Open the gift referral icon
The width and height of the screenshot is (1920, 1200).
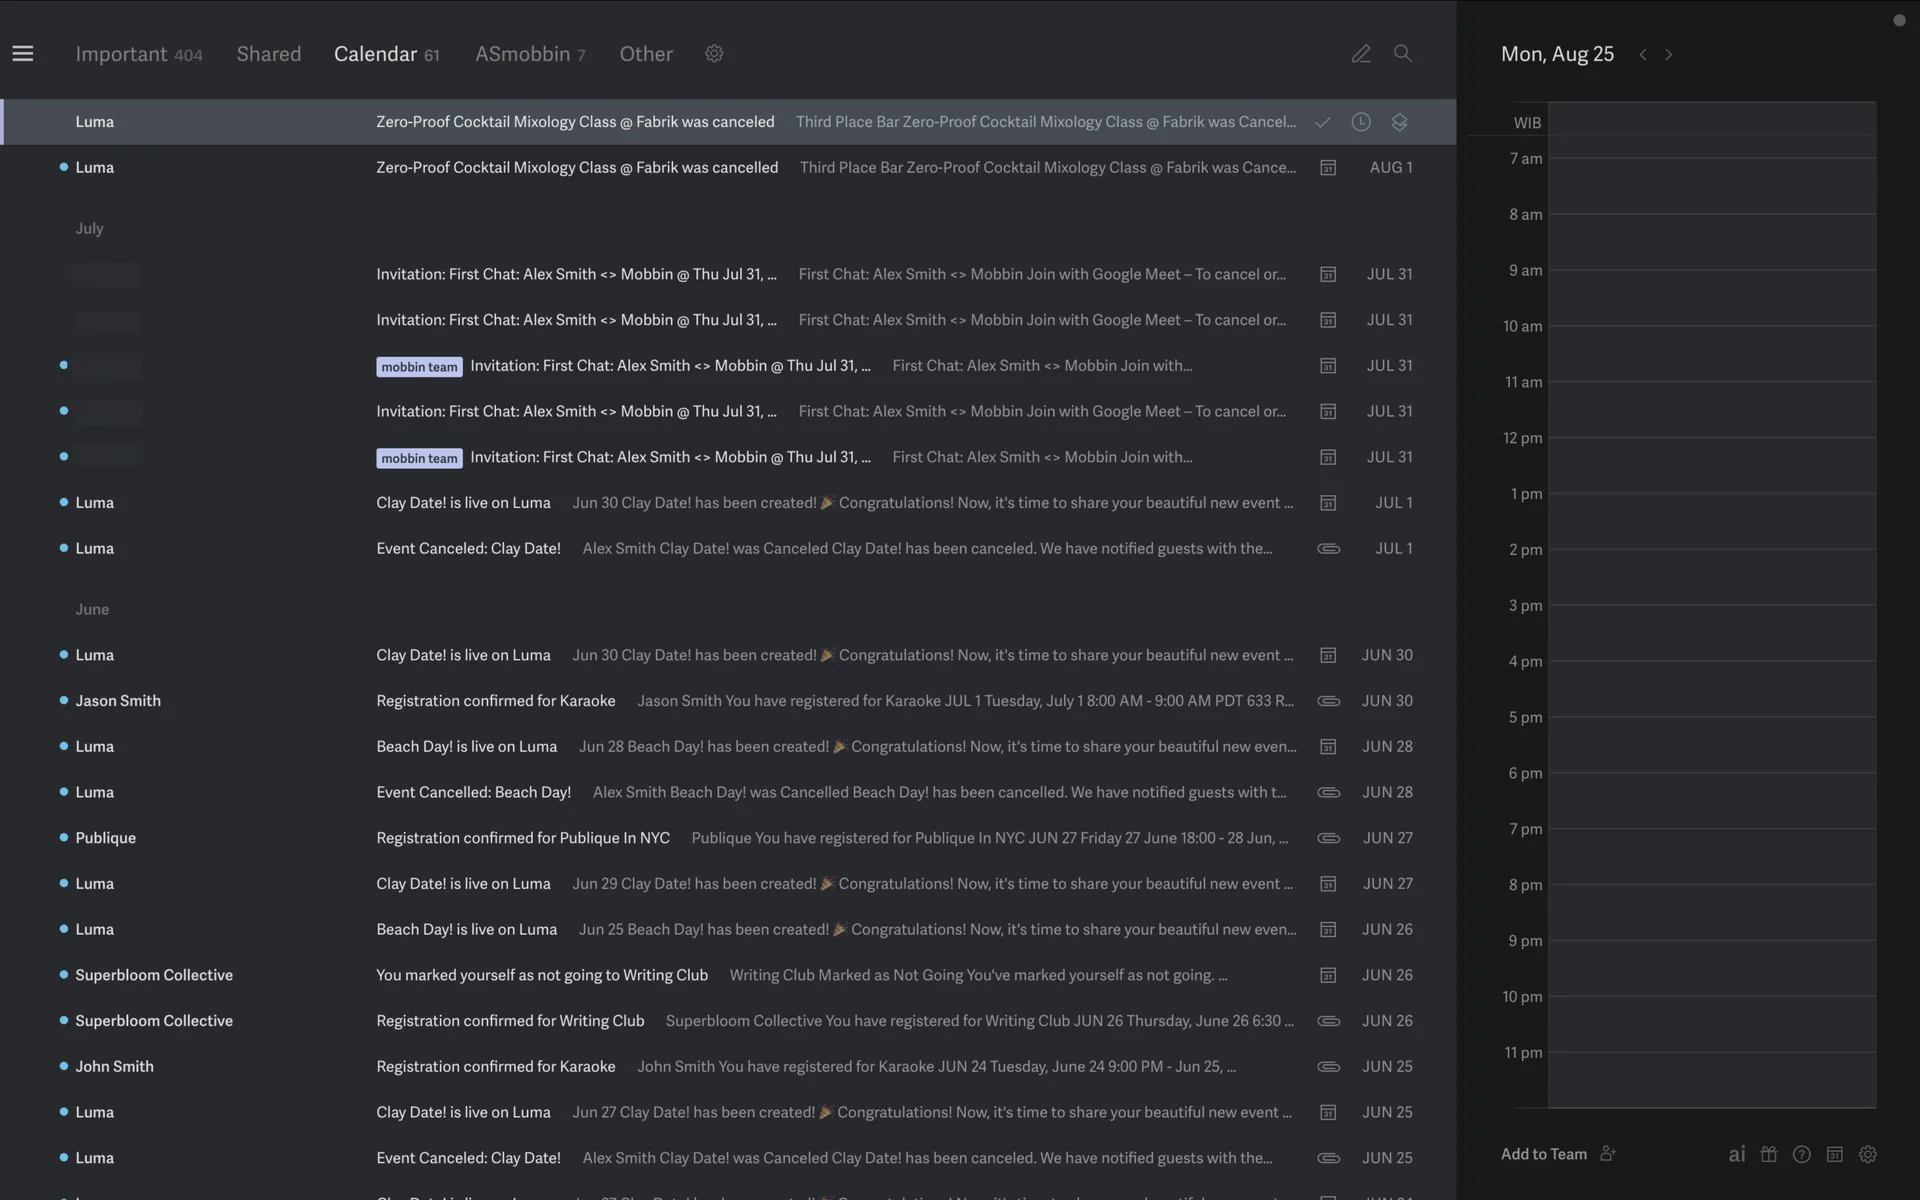point(1769,1154)
